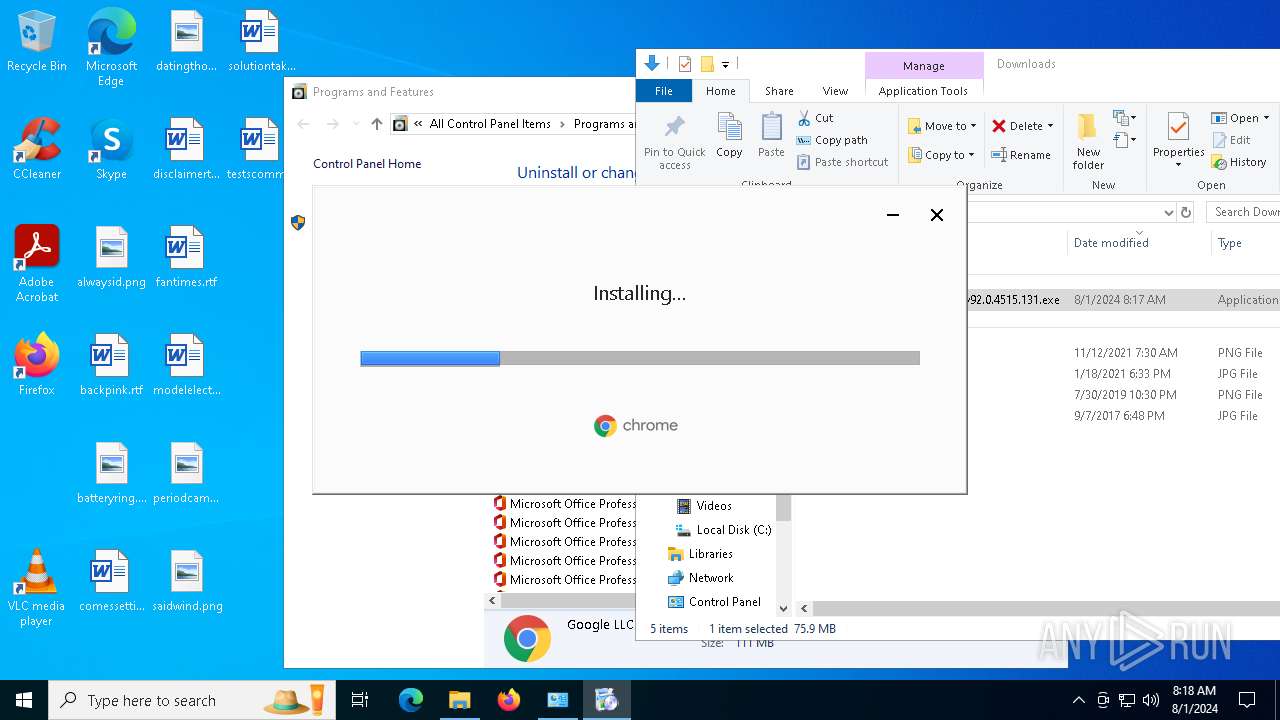The width and height of the screenshot is (1280, 720).
Task: Click Refresh beside the Explorer address bar
Action: (x=1186, y=212)
